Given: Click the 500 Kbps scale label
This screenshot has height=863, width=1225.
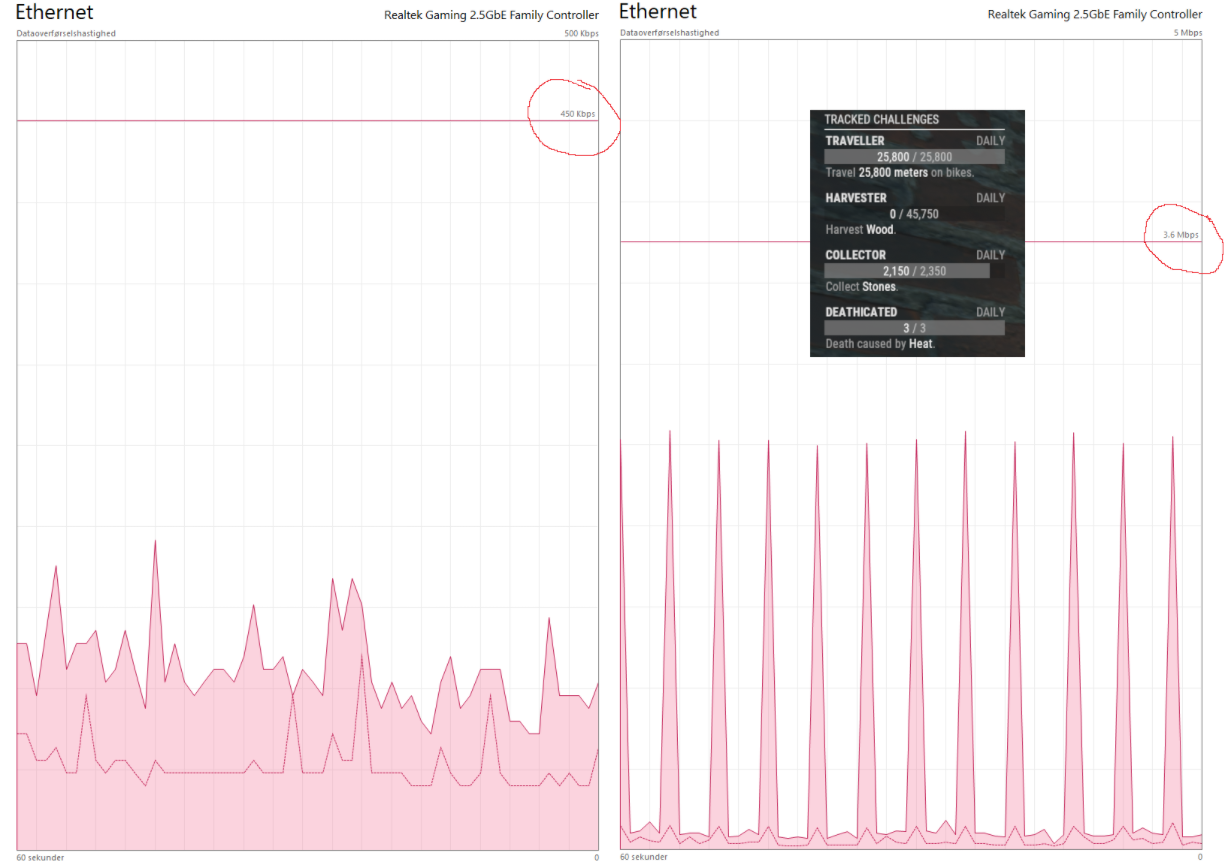Looking at the screenshot, I should (581, 33).
